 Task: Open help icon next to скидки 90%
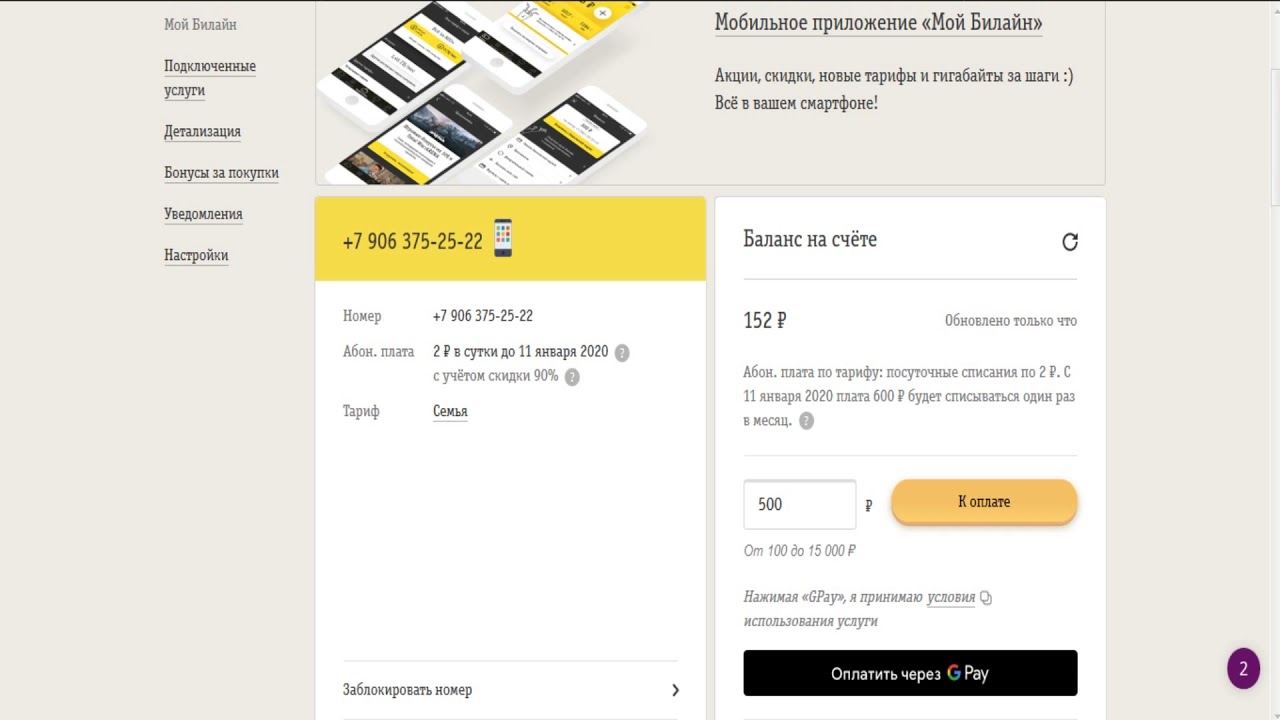point(572,377)
